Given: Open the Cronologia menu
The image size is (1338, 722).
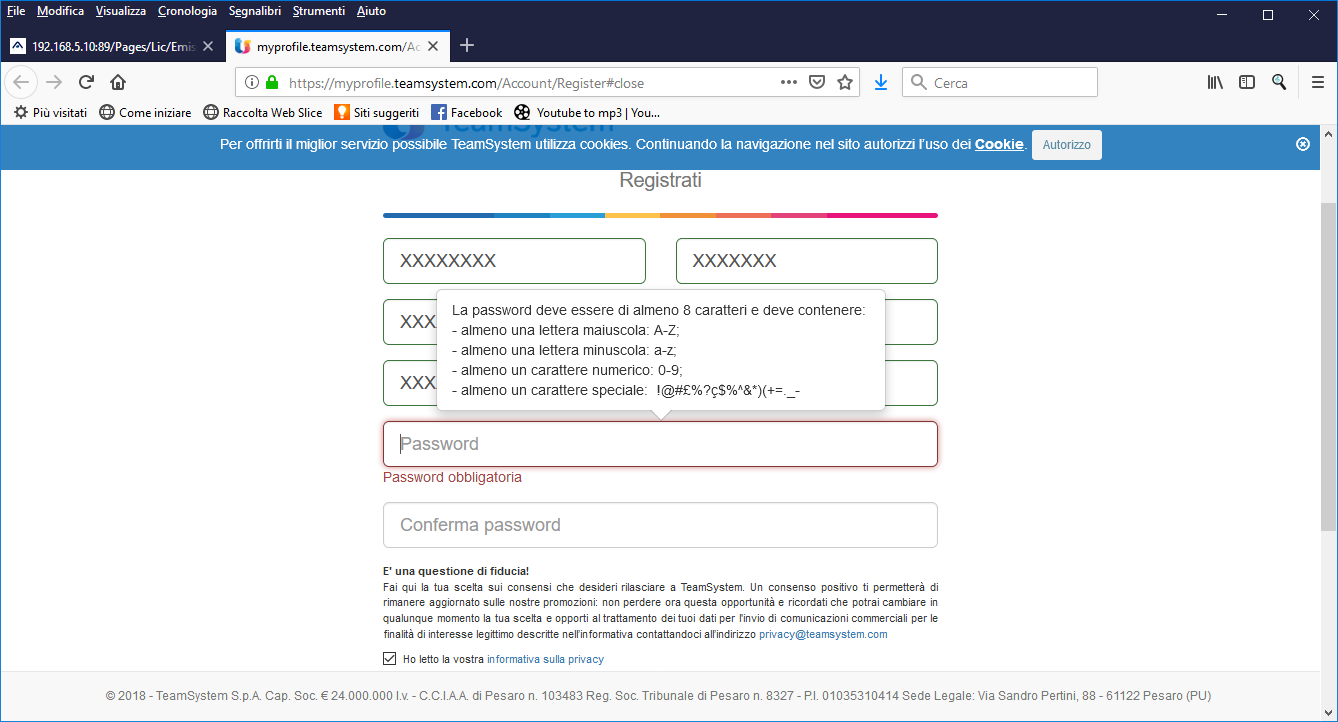Looking at the screenshot, I should coord(187,11).
